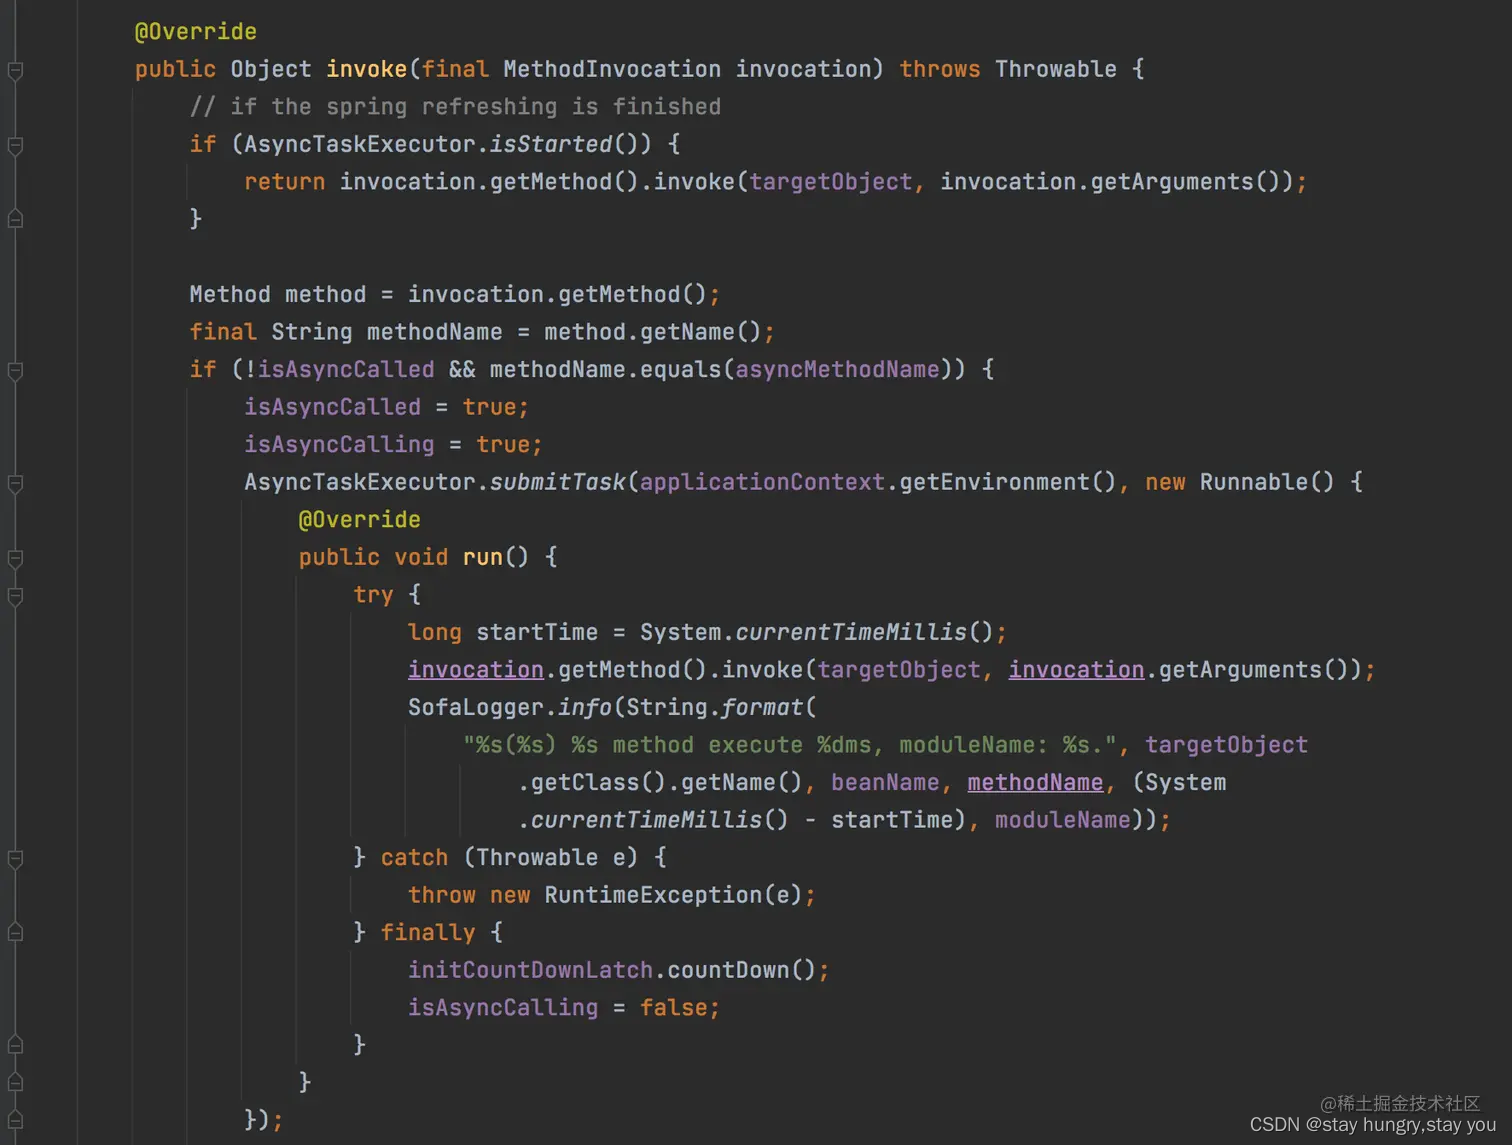Click 'new Runnable()' anonymous class

tap(1240, 482)
